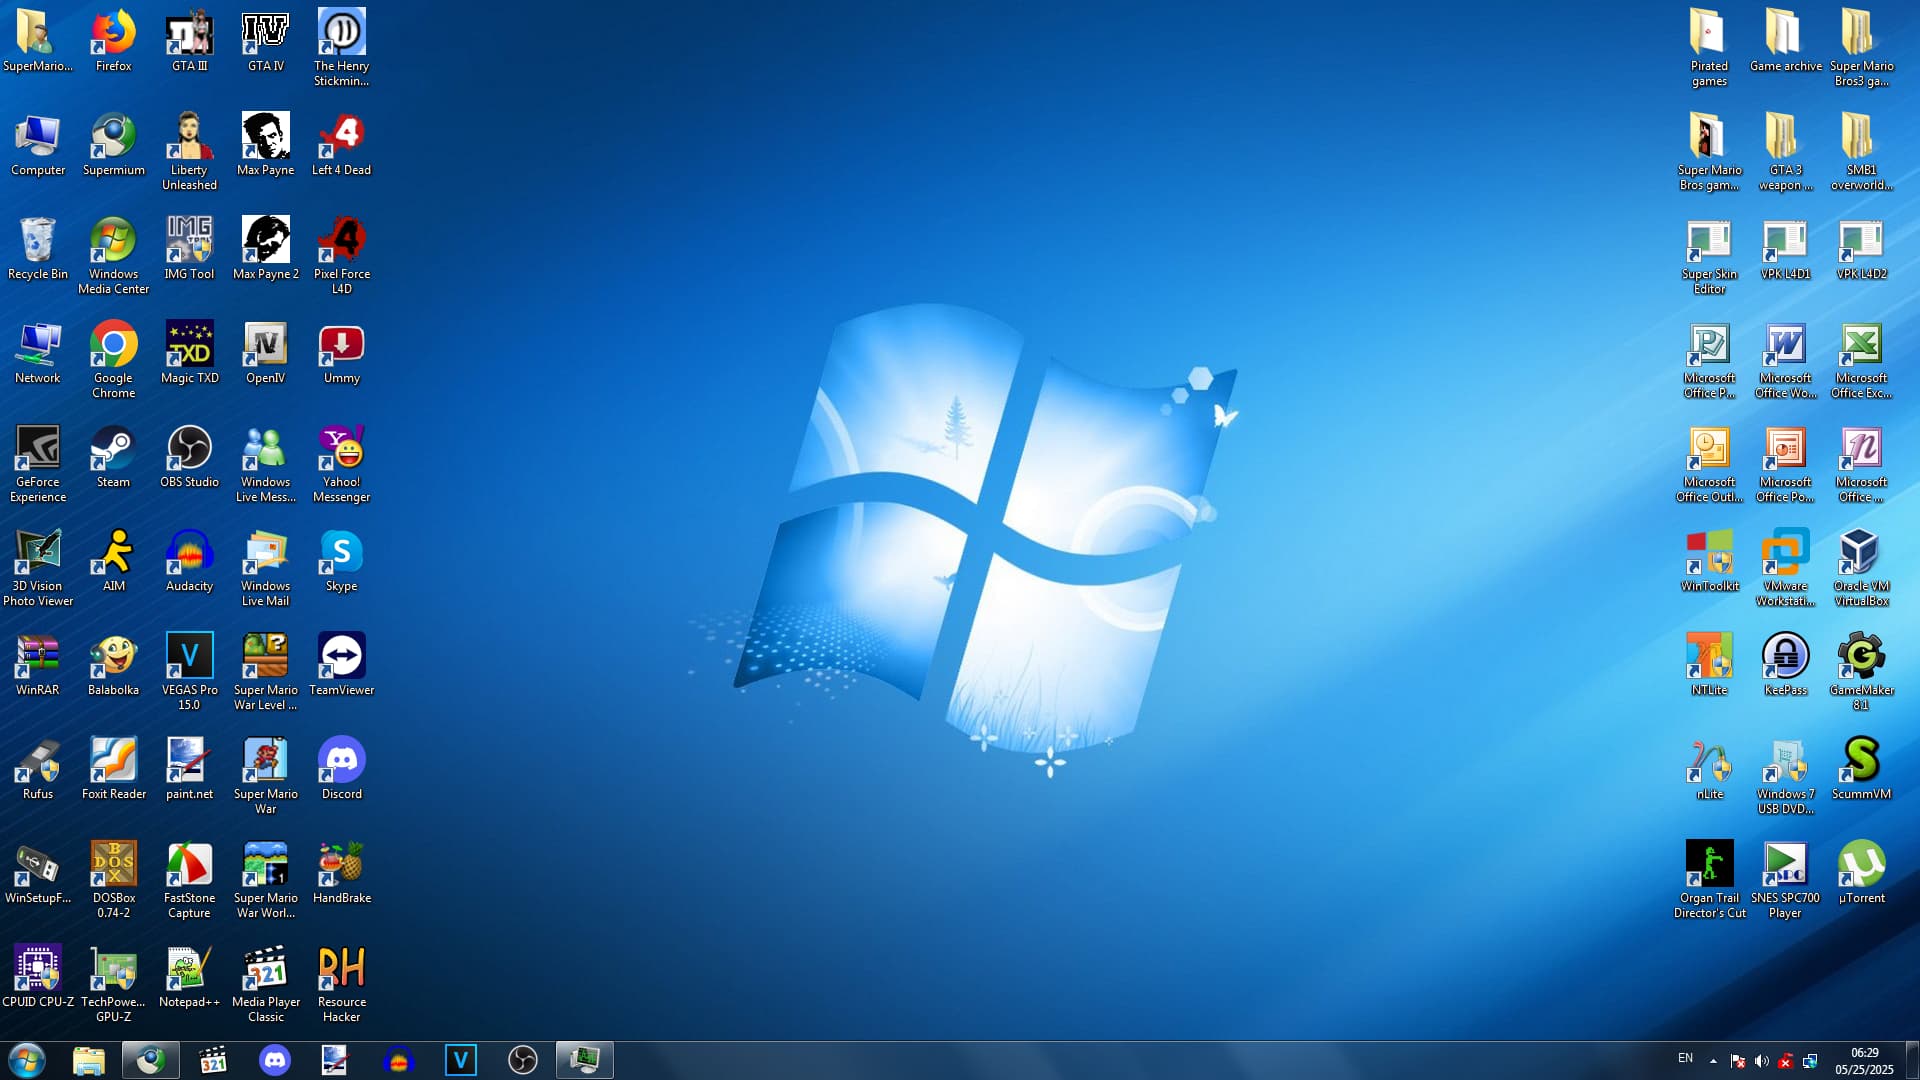Select the Yahoo! Messenger icon
The width and height of the screenshot is (1920, 1080).
pos(341,463)
